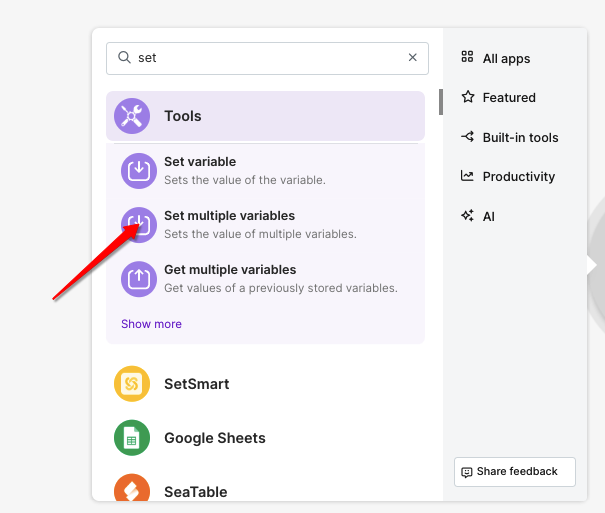Clear the search field with the X

point(412,58)
